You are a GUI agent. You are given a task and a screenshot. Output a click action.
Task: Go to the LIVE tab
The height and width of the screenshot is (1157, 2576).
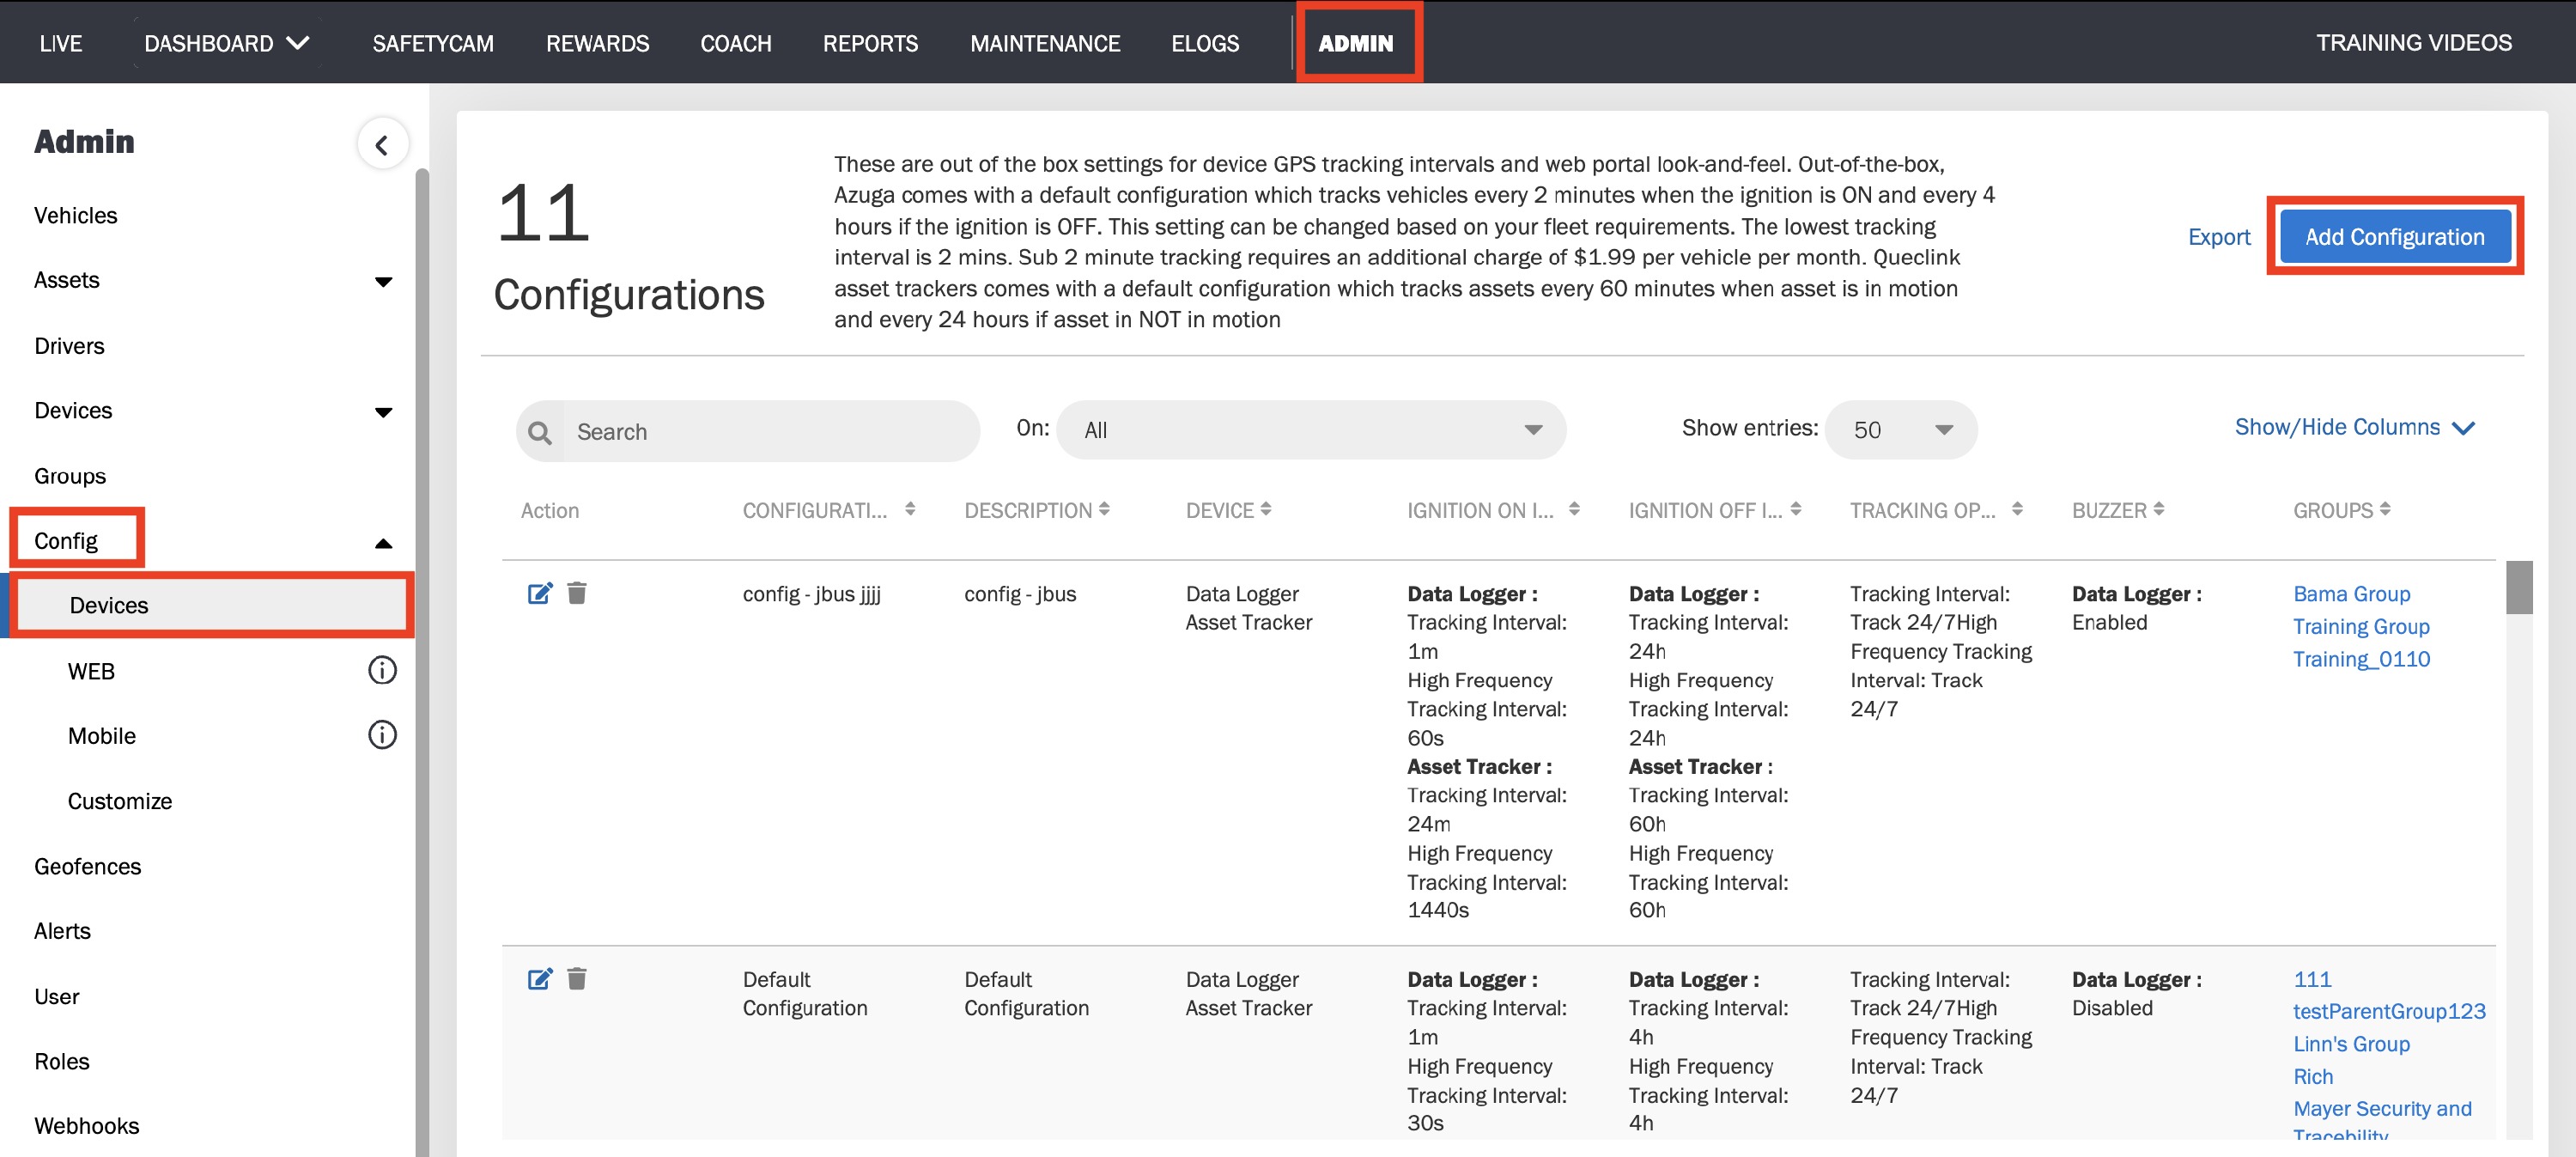coord(61,43)
